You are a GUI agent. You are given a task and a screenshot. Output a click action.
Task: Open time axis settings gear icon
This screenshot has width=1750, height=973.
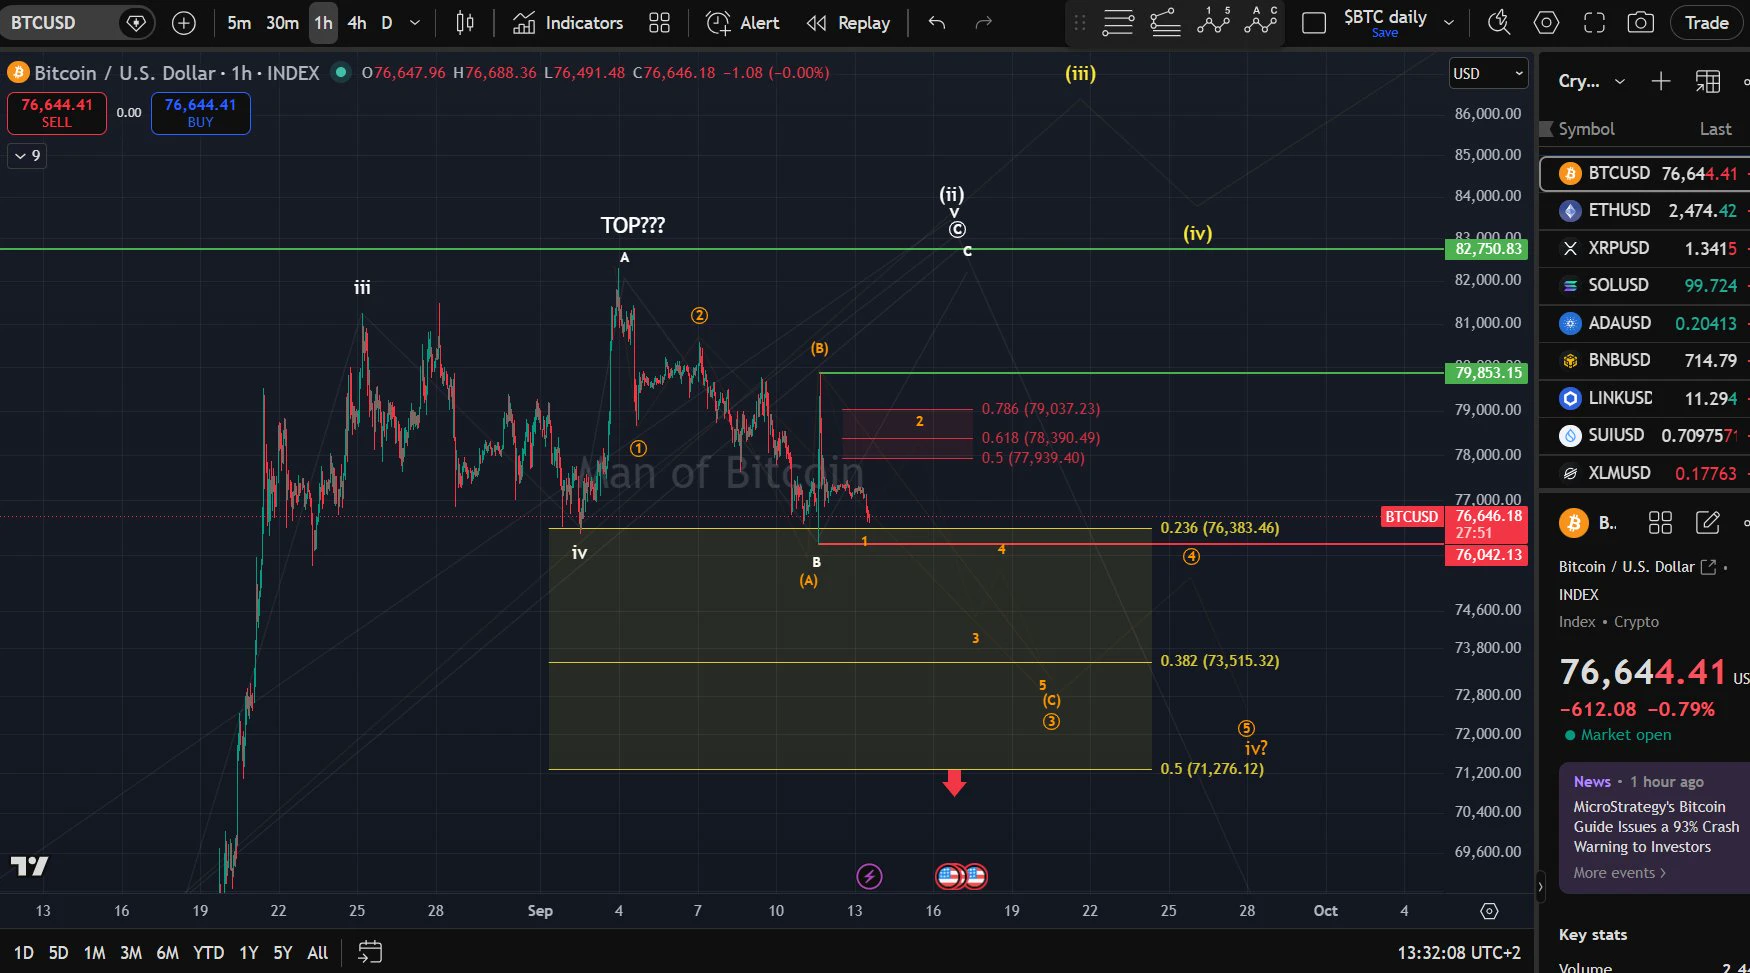click(1489, 911)
